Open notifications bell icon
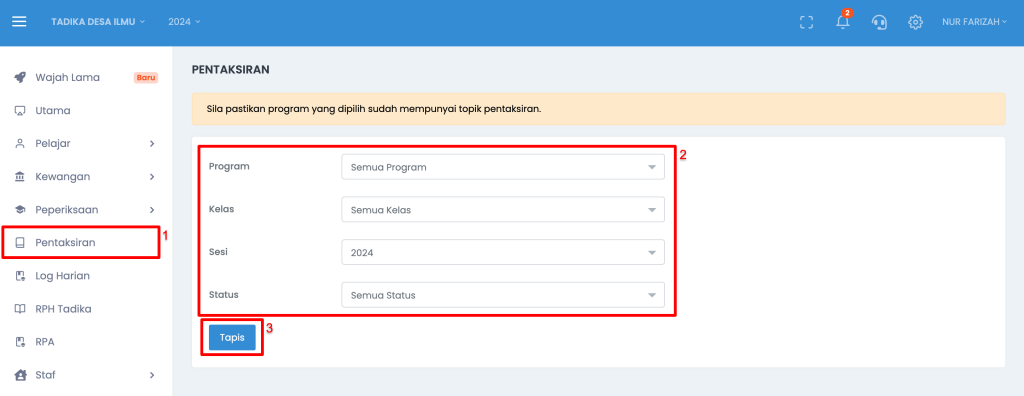Image resolution: width=1024 pixels, height=396 pixels. pyautogui.click(x=843, y=22)
